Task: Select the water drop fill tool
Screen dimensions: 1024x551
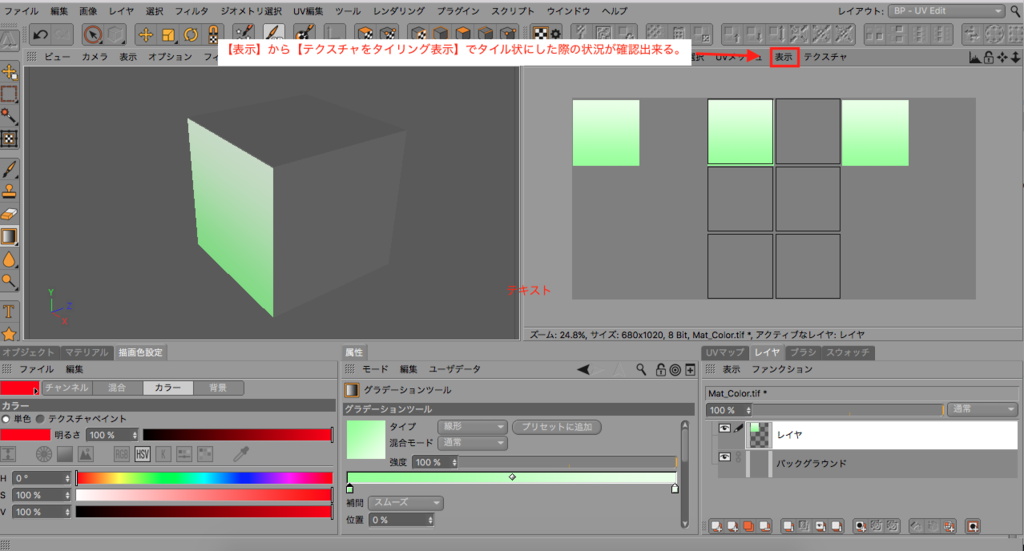Action: [x=9, y=259]
